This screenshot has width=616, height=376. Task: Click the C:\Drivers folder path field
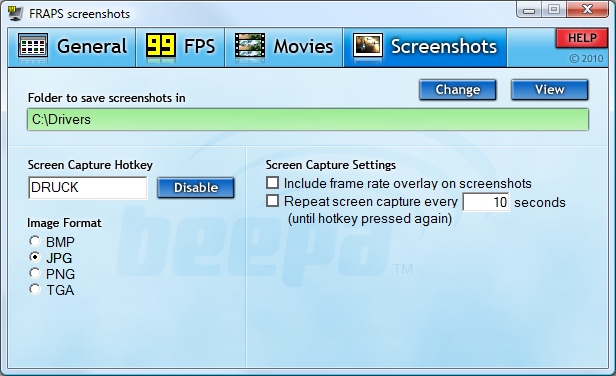click(308, 119)
